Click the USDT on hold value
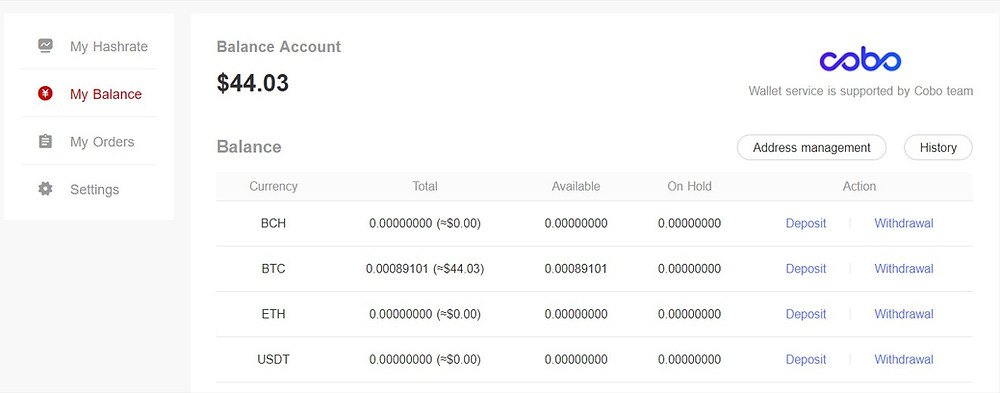The image size is (1000, 393). tap(689, 359)
